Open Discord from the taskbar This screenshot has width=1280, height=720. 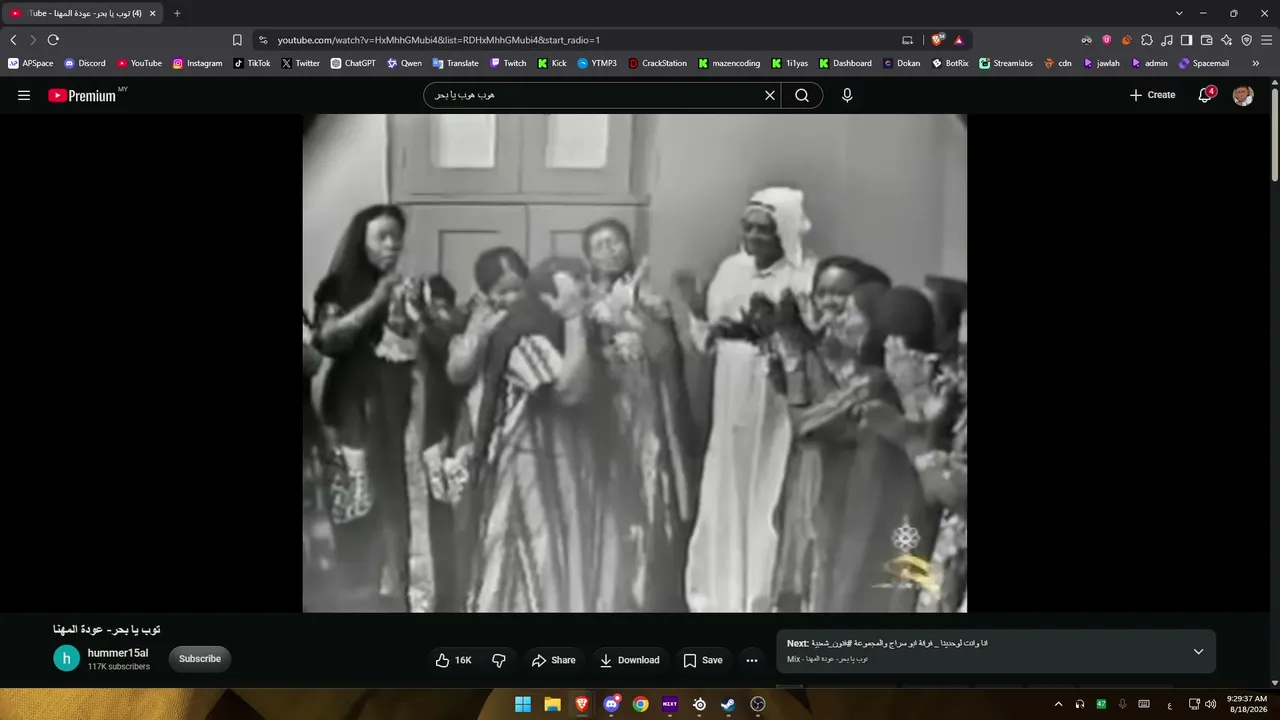click(x=611, y=704)
